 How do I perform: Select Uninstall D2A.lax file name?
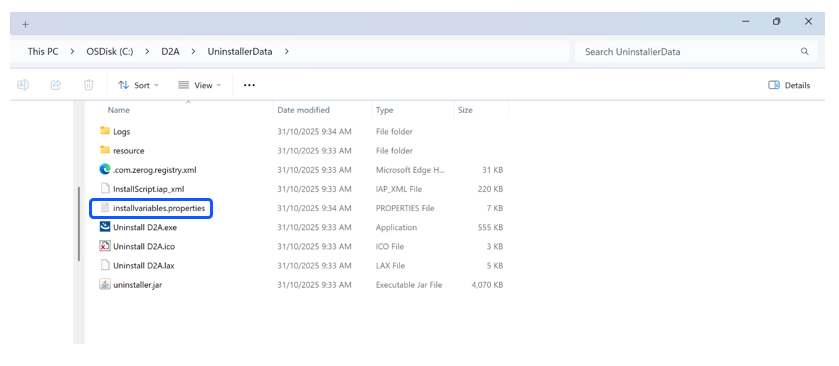click(x=143, y=266)
